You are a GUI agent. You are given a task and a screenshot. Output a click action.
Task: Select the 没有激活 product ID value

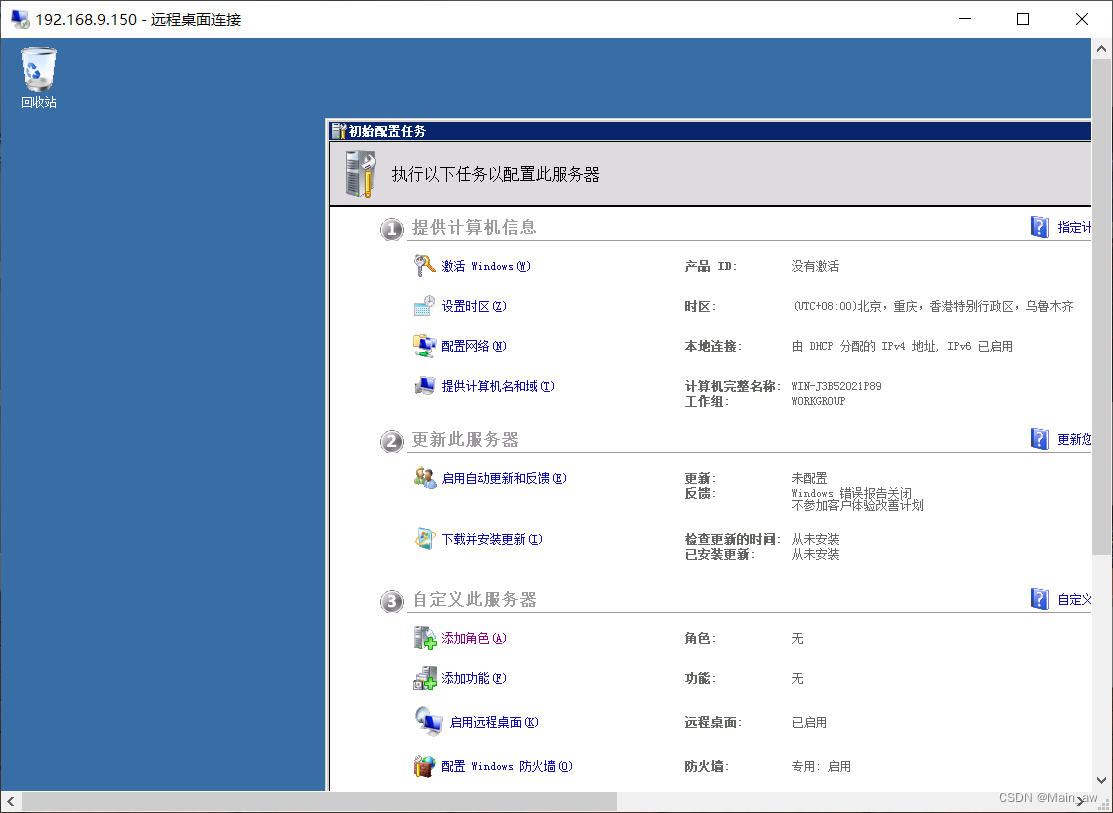pos(815,266)
